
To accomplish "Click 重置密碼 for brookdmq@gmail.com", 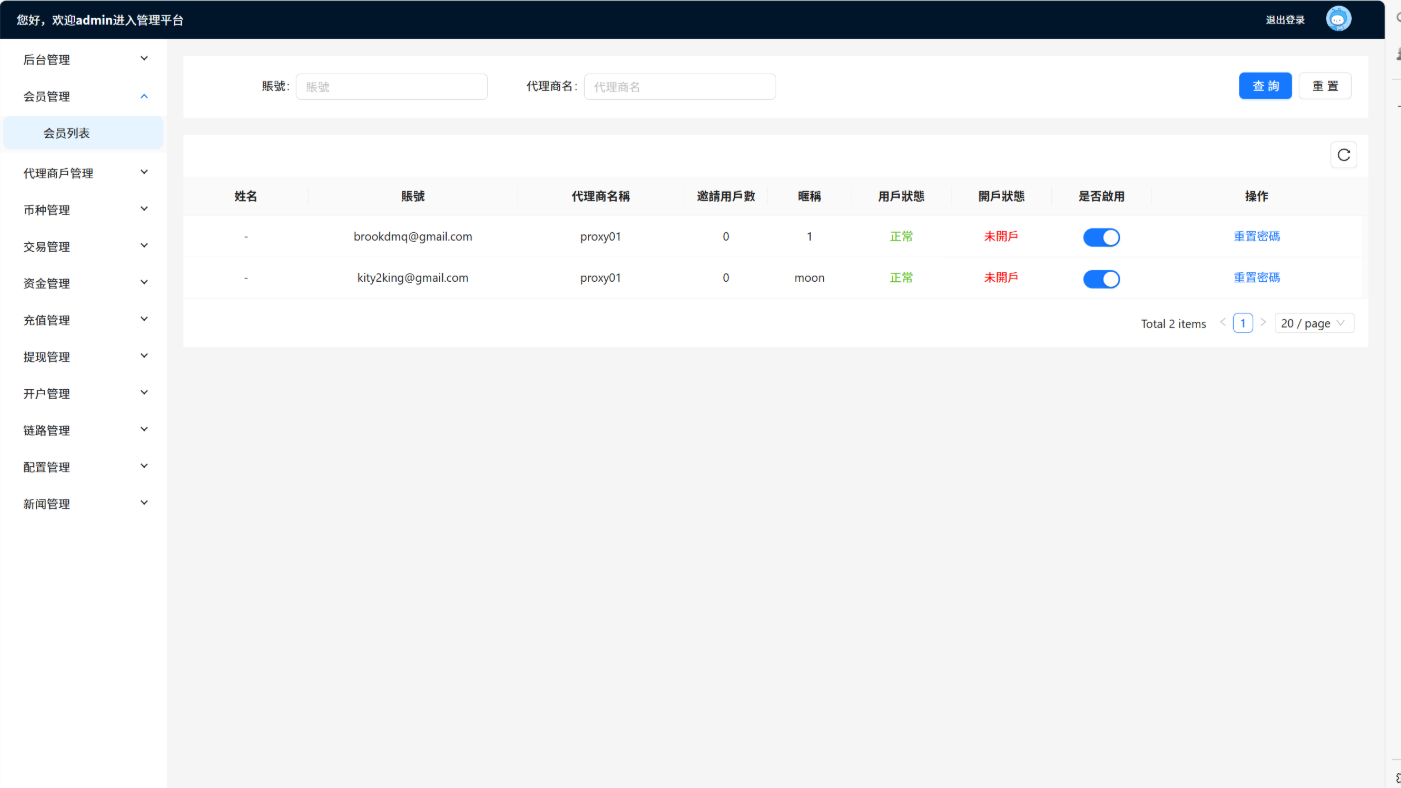I will coord(1256,237).
